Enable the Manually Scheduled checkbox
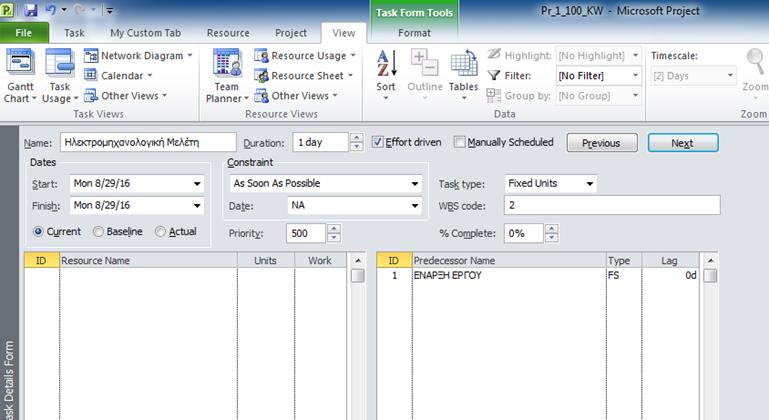The width and height of the screenshot is (769, 420). point(460,142)
